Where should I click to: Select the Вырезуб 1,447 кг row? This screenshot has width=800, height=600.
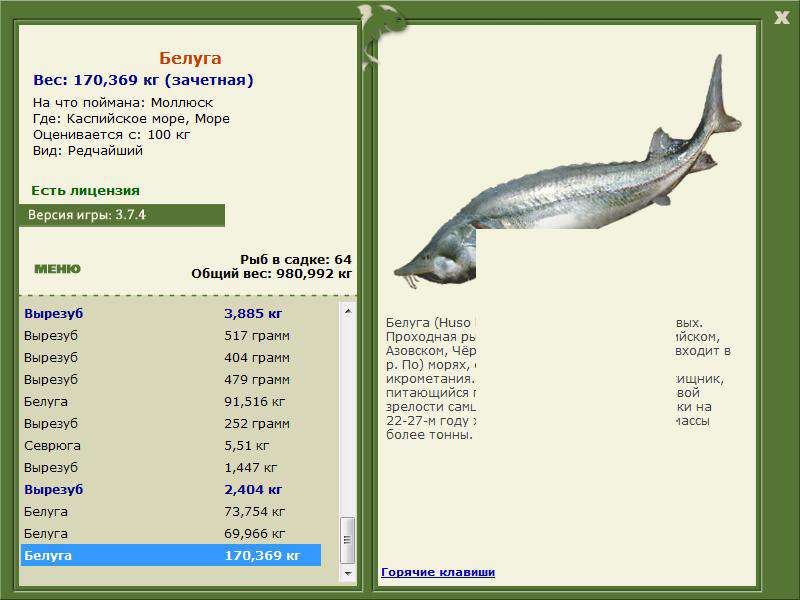coord(171,467)
